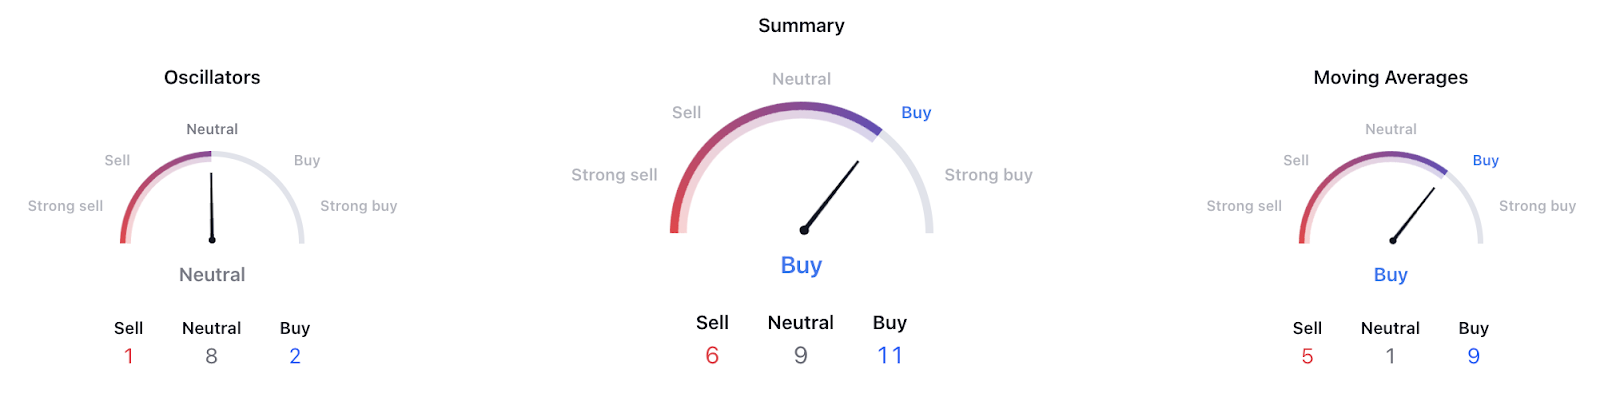Viewport: 1600px width, 417px height.
Task: Click the Moving Averages gauge needle
Action: pyautogui.click(x=1413, y=214)
